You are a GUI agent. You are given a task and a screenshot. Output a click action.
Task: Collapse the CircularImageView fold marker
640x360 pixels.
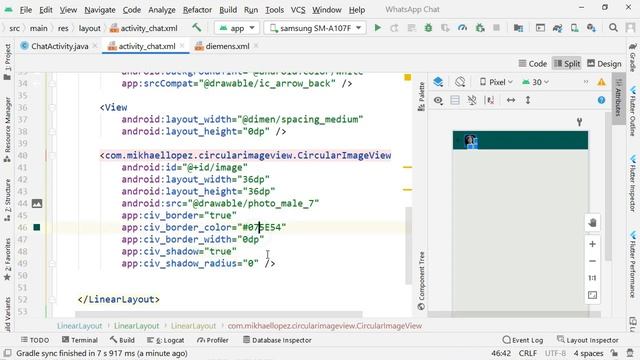(x=52, y=156)
